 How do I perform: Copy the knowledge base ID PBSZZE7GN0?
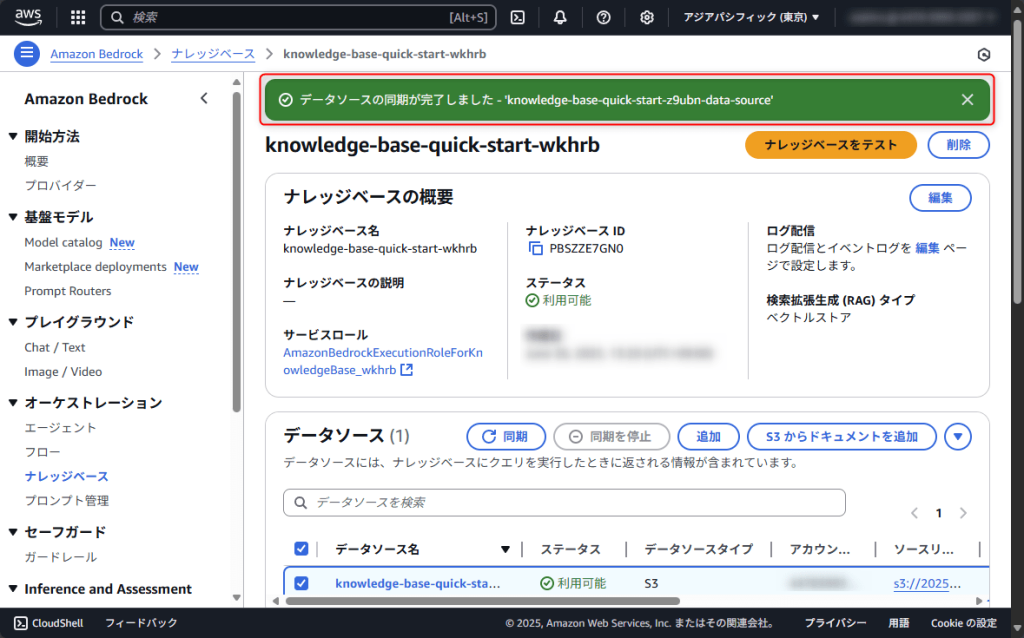point(536,249)
